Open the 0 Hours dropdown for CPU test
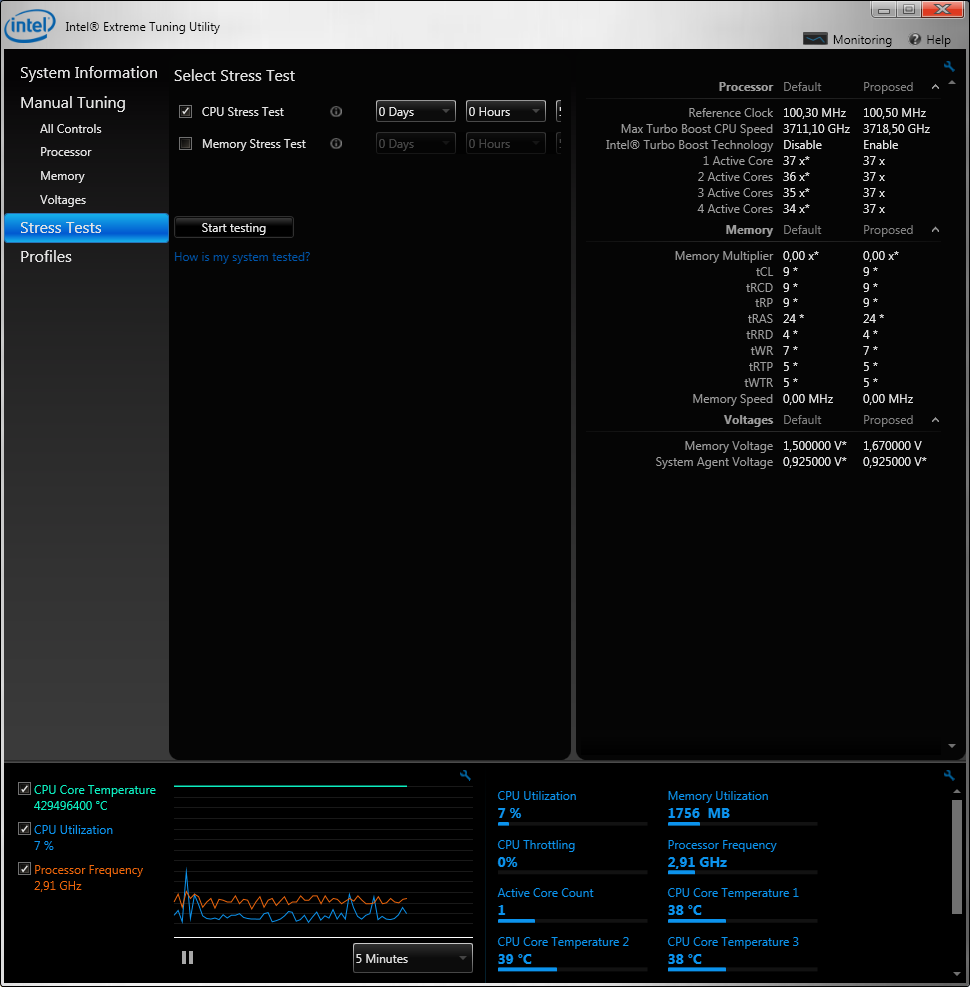The height and width of the screenshot is (987, 970). (x=505, y=112)
